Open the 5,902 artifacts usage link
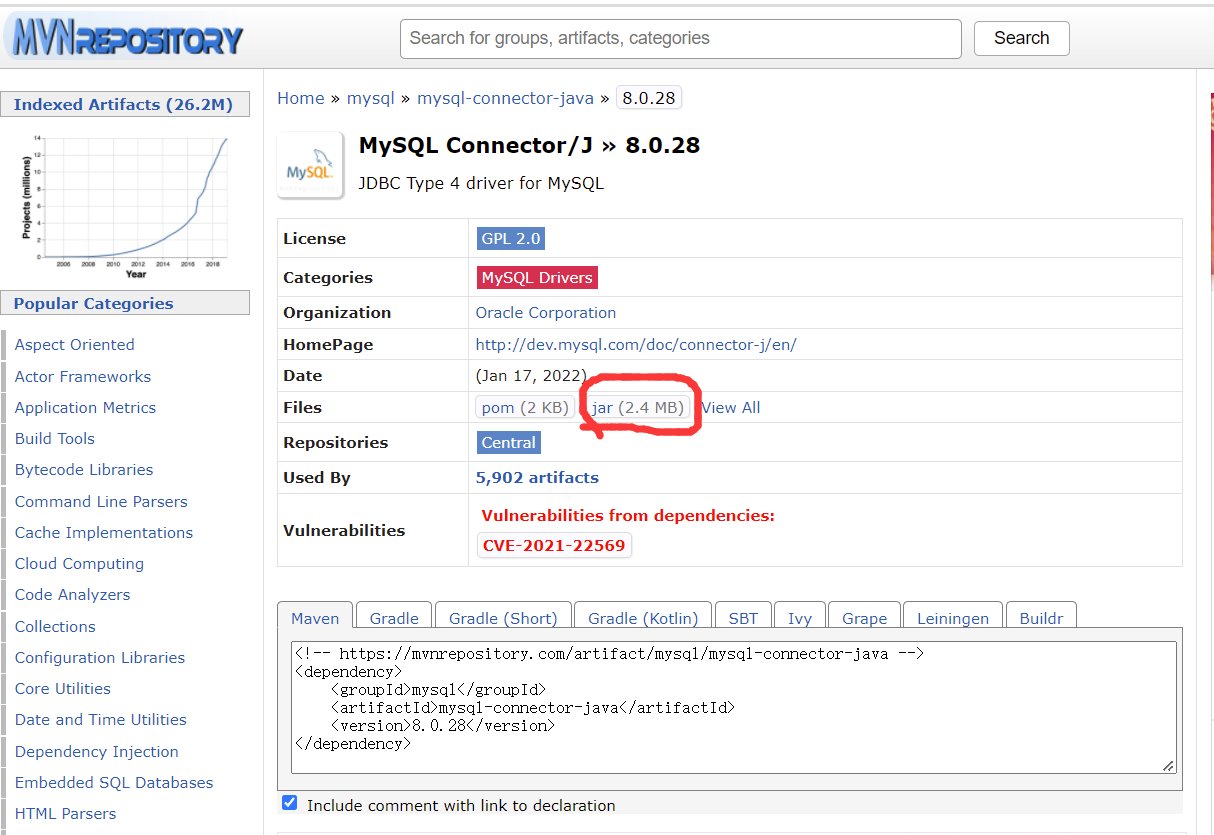Viewport: 1214px width, 835px height. [x=538, y=478]
